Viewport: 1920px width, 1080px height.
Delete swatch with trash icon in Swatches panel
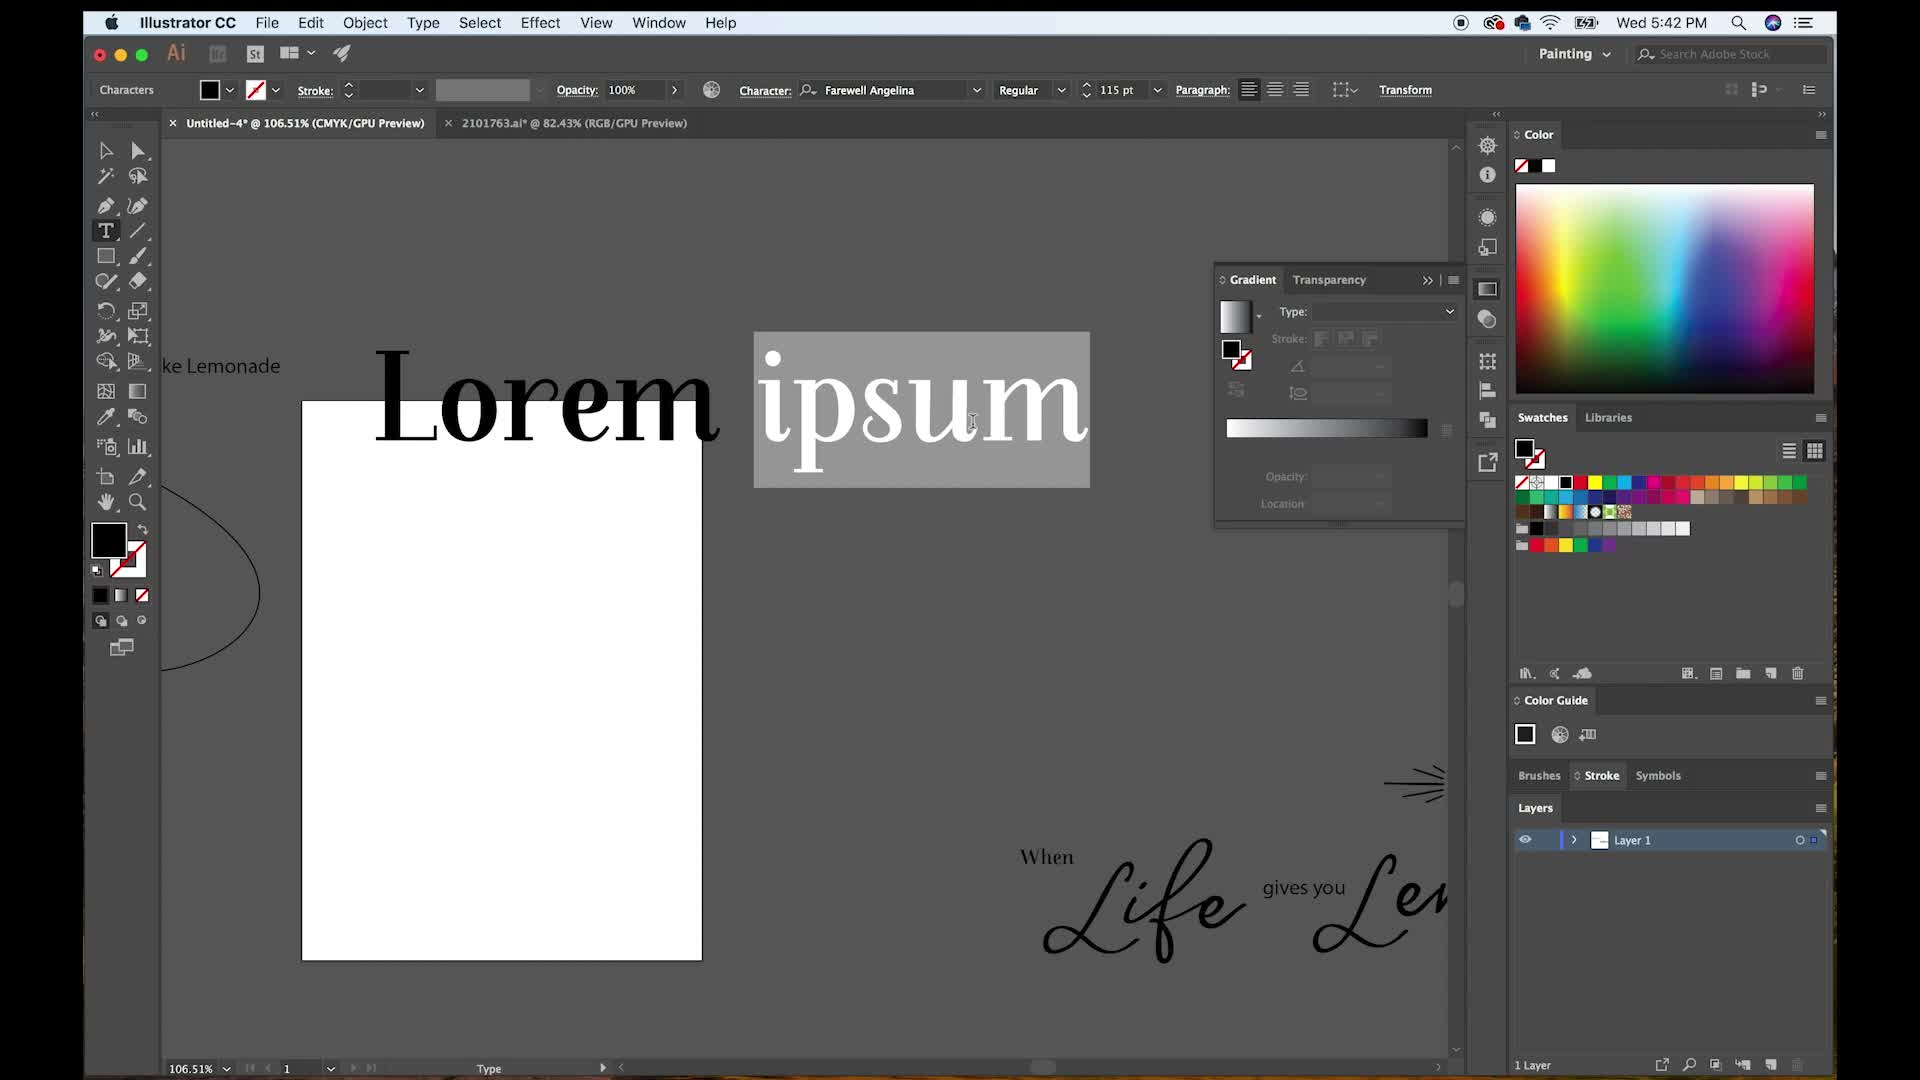(x=1797, y=674)
